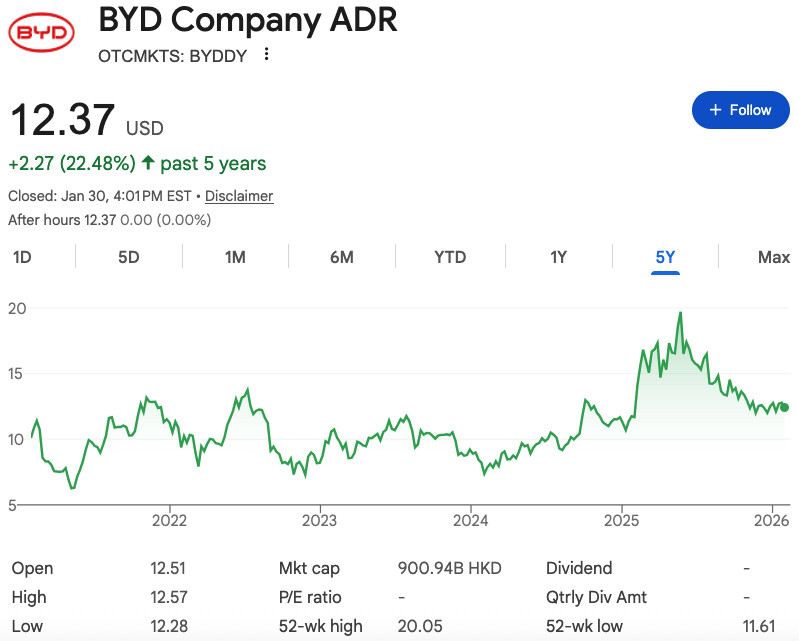The width and height of the screenshot is (799, 641).
Task: Click the green up arrow gain indicator
Action: 148,163
